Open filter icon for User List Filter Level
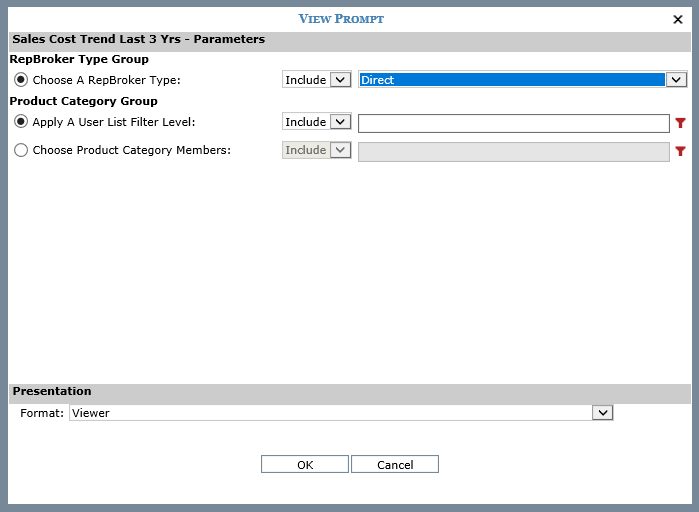This screenshot has height=512, width=699. tap(681, 123)
